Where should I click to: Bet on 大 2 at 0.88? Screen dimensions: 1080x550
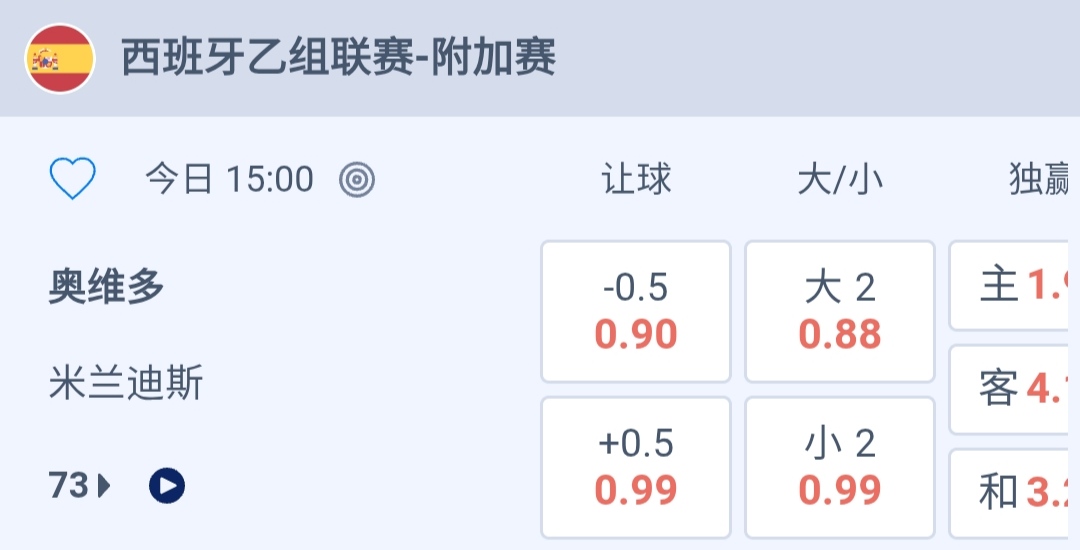tap(840, 311)
